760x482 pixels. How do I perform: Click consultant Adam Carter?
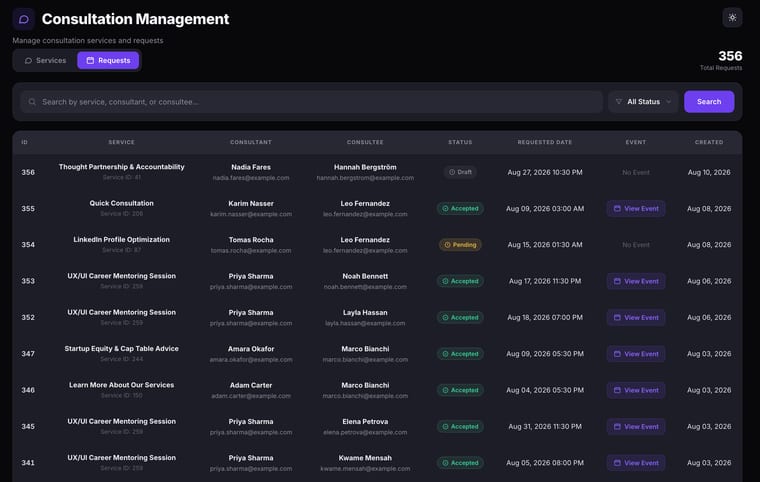(x=251, y=386)
